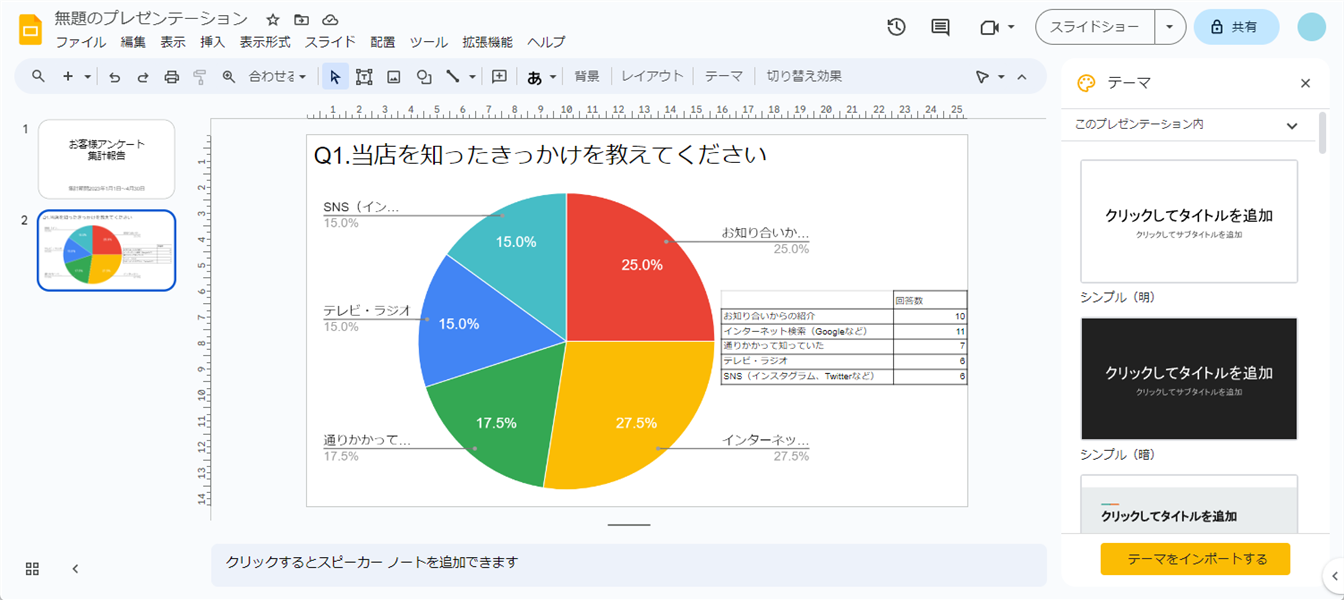Open the 挿入 menu

pyautogui.click(x=212, y=42)
